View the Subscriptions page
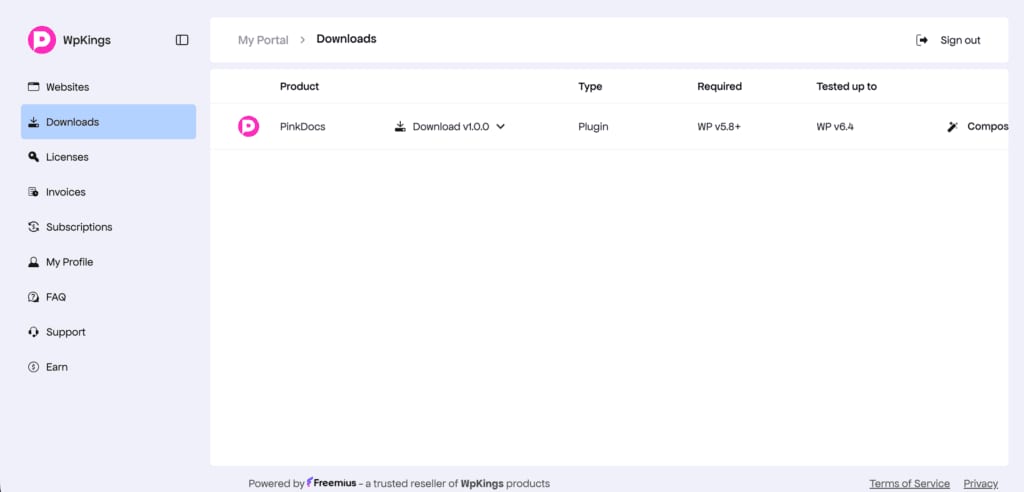The height and width of the screenshot is (492, 1024). tap(108, 227)
